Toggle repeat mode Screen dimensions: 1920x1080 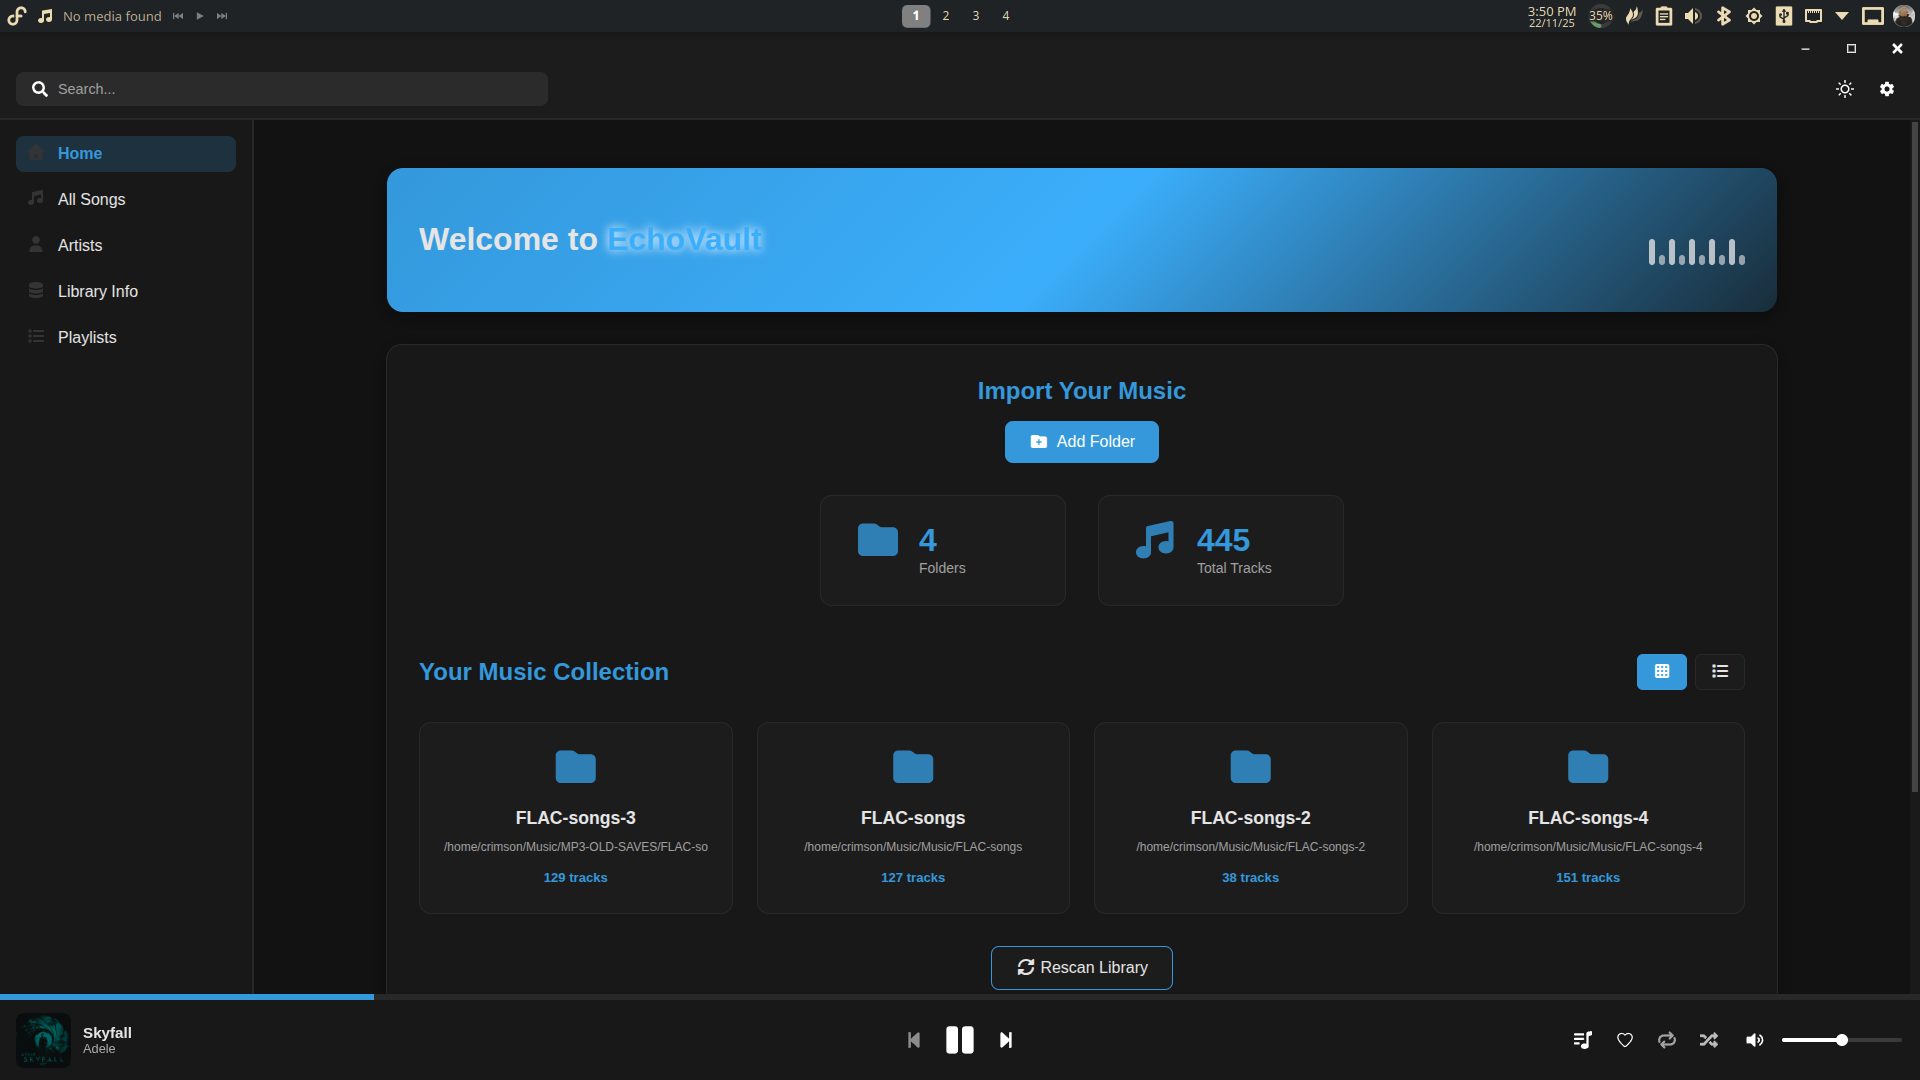coord(1667,1040)
